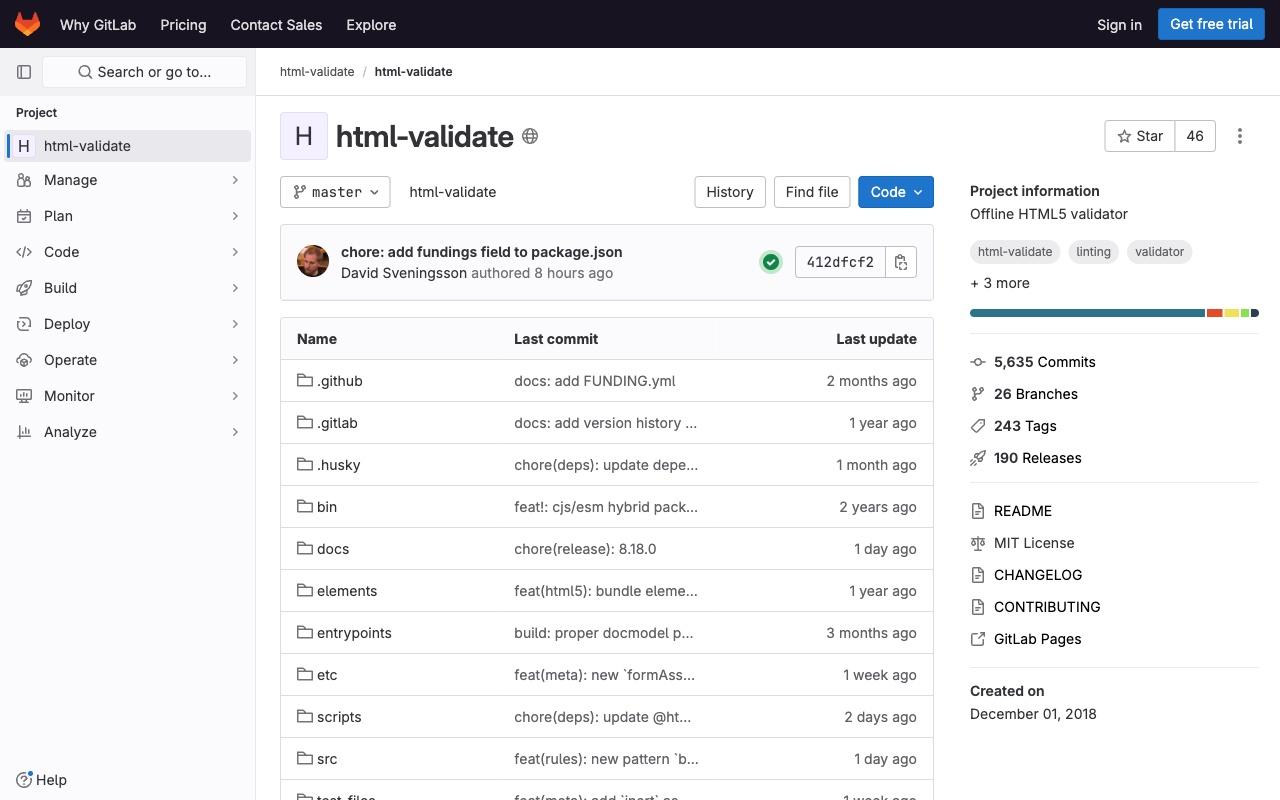Click the scripts folder icon
The width and height of the screenshot is (1280, 800).
[305, 716]
